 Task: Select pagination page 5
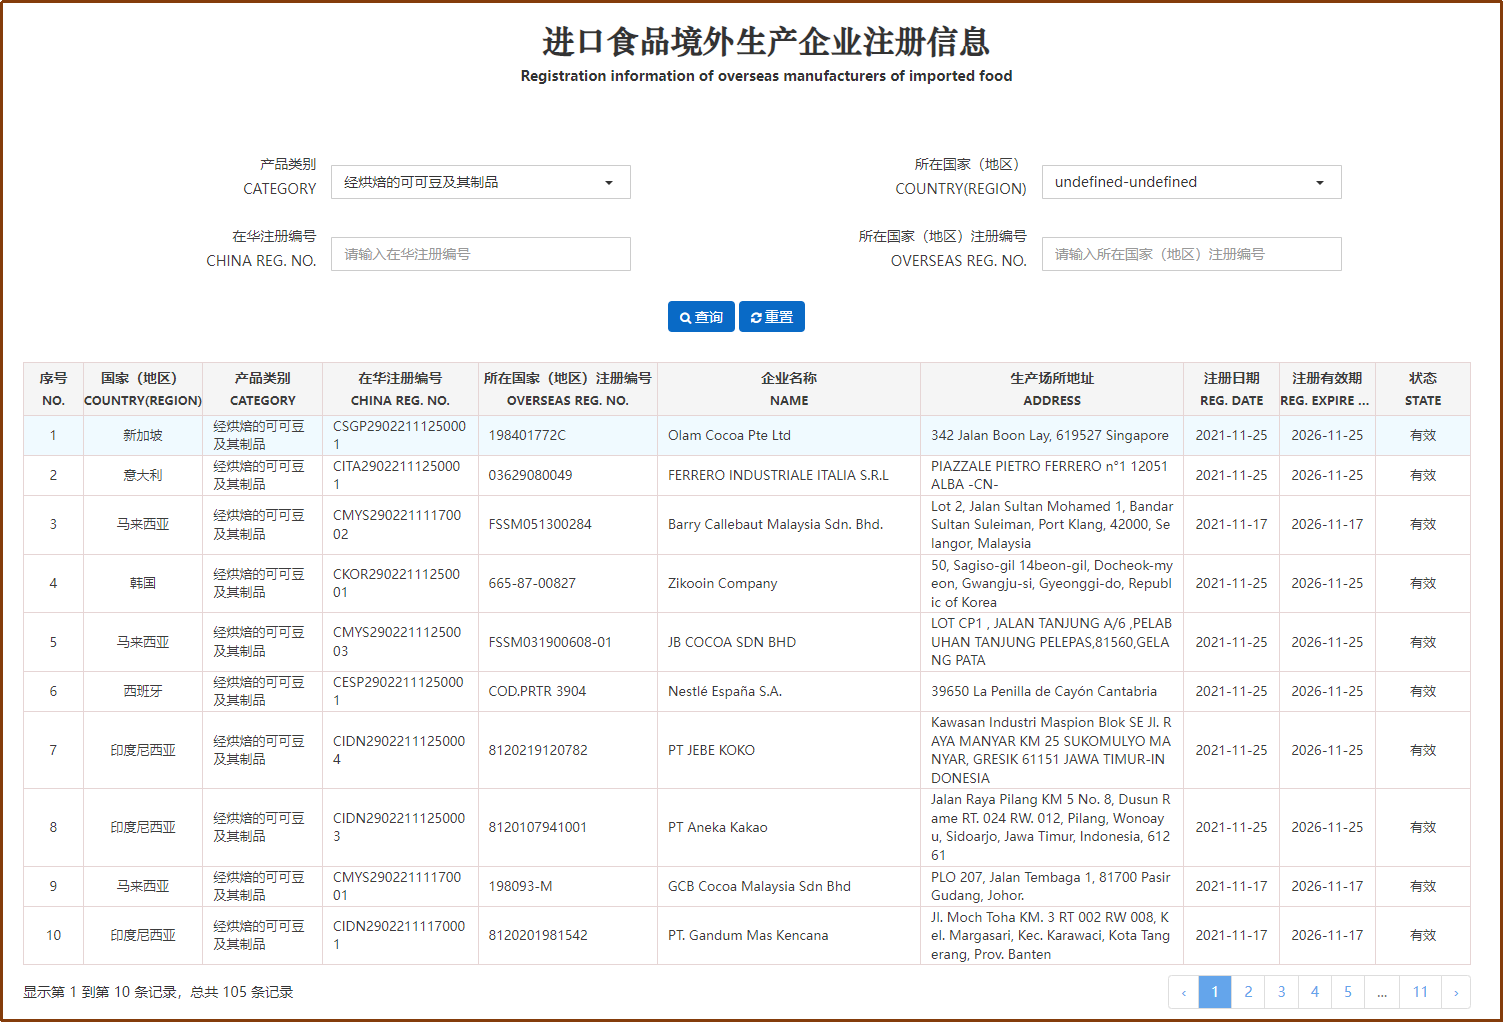click(1348, 992)
